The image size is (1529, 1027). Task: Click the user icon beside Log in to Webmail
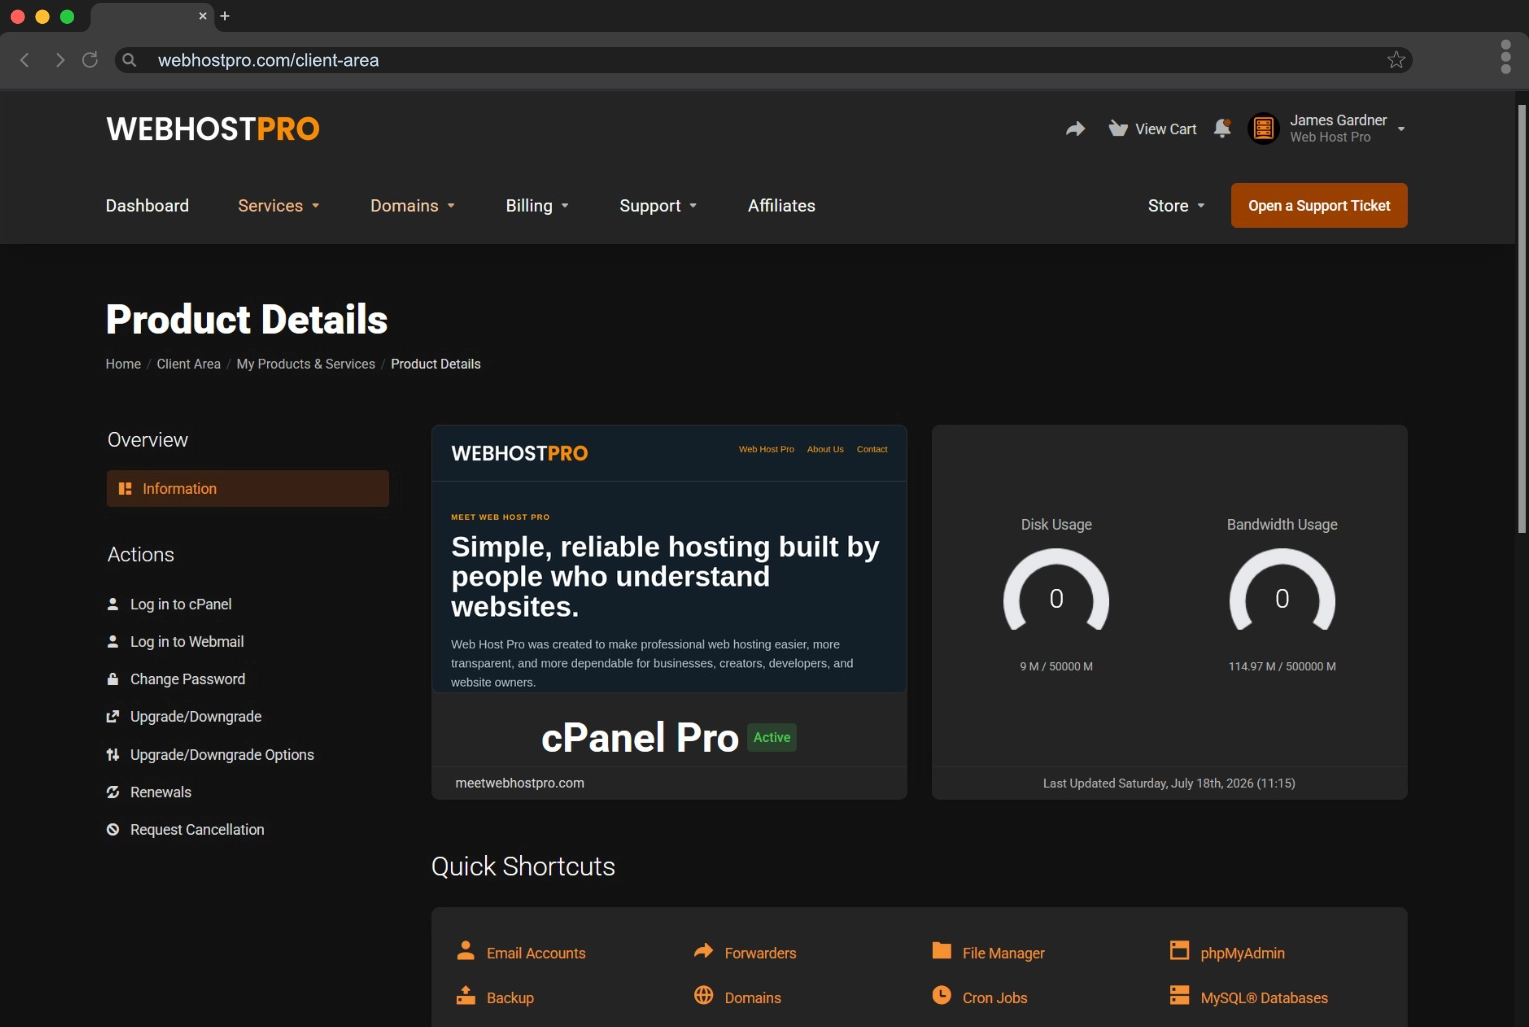(x=113, y=642)
